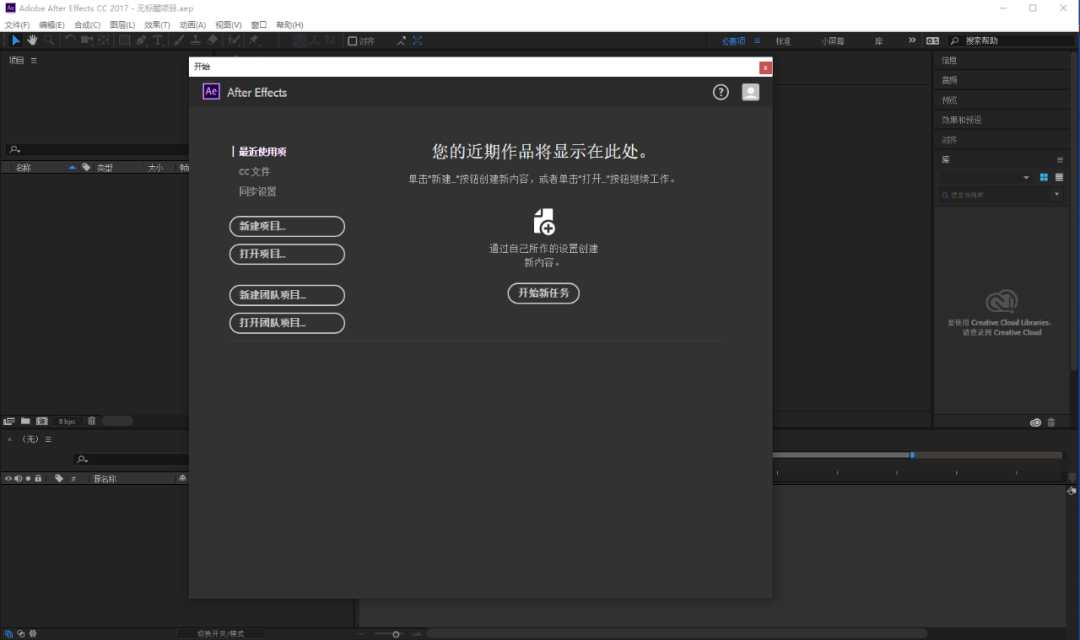The height and width of the screenshot is (640, 1080).
Task: Create a new composition from Project panel footer
Action: coord(42,421)
